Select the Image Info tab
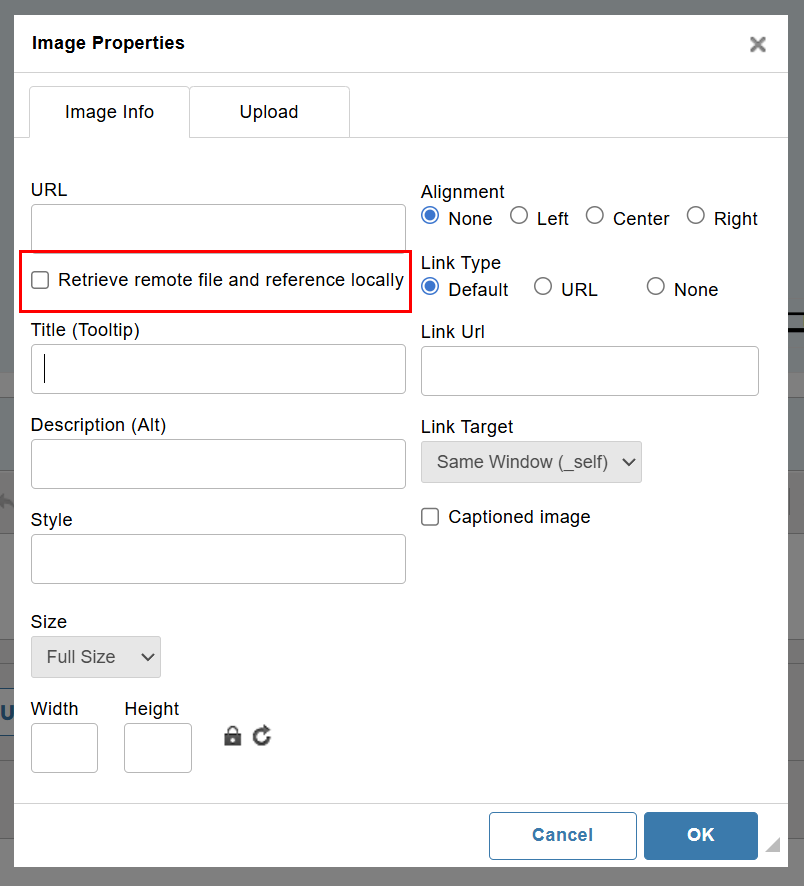The image size is (804, 886). 109,112
